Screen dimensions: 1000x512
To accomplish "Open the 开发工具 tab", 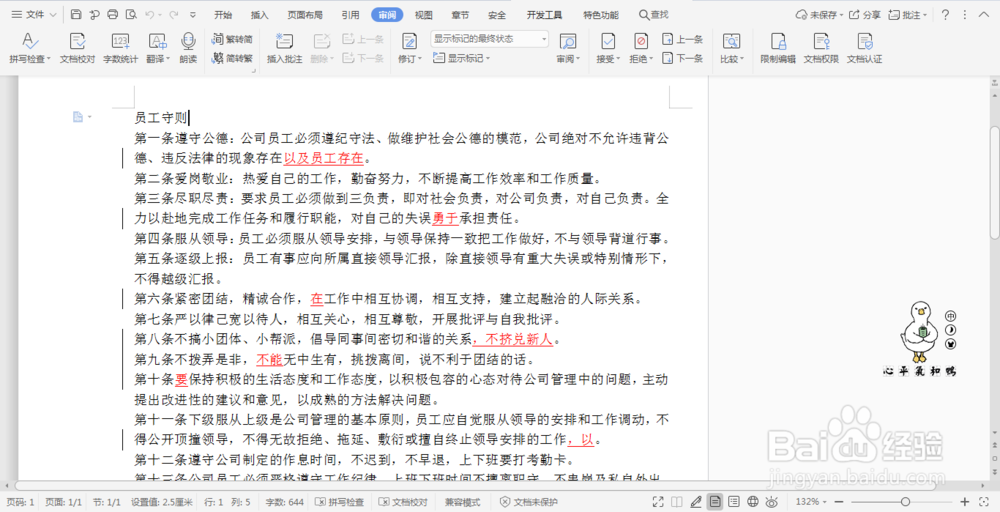I will [x=545, y=15].
